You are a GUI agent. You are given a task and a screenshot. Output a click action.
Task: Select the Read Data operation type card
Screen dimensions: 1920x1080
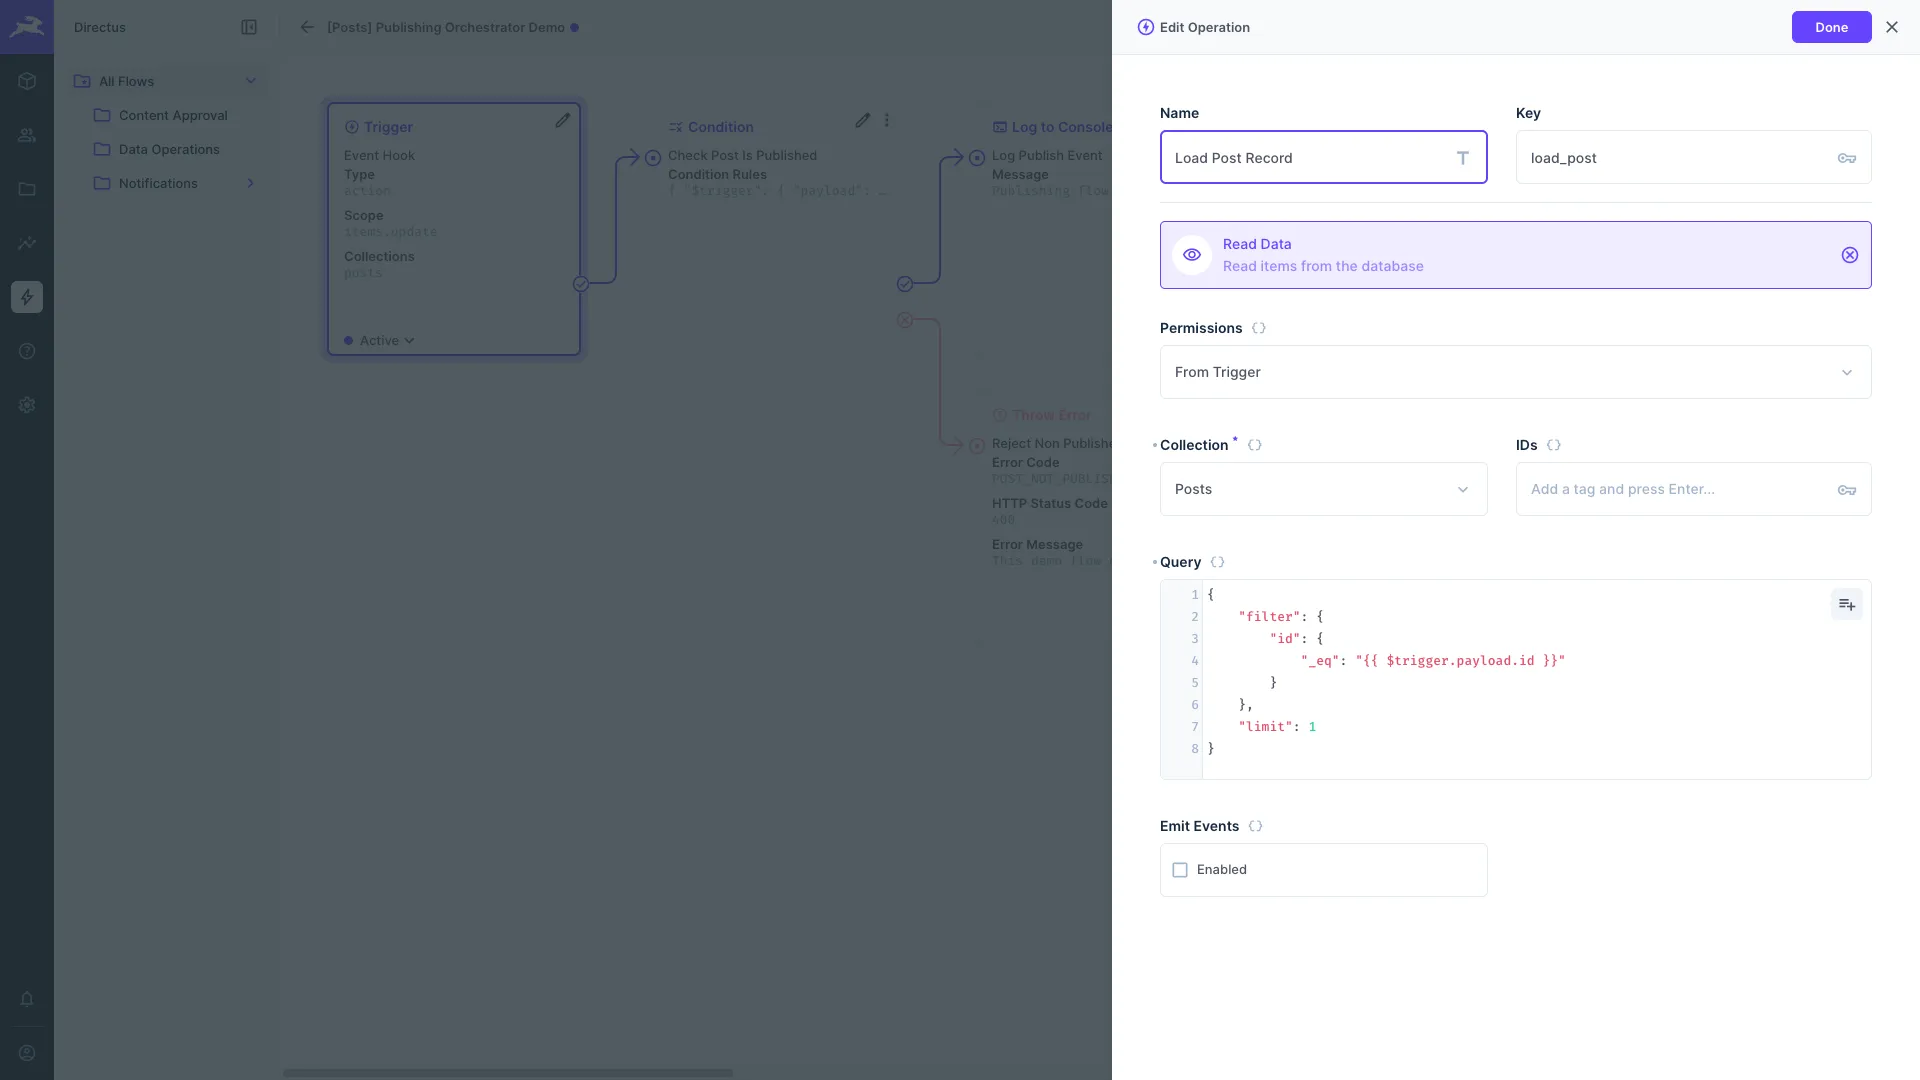1515,255
